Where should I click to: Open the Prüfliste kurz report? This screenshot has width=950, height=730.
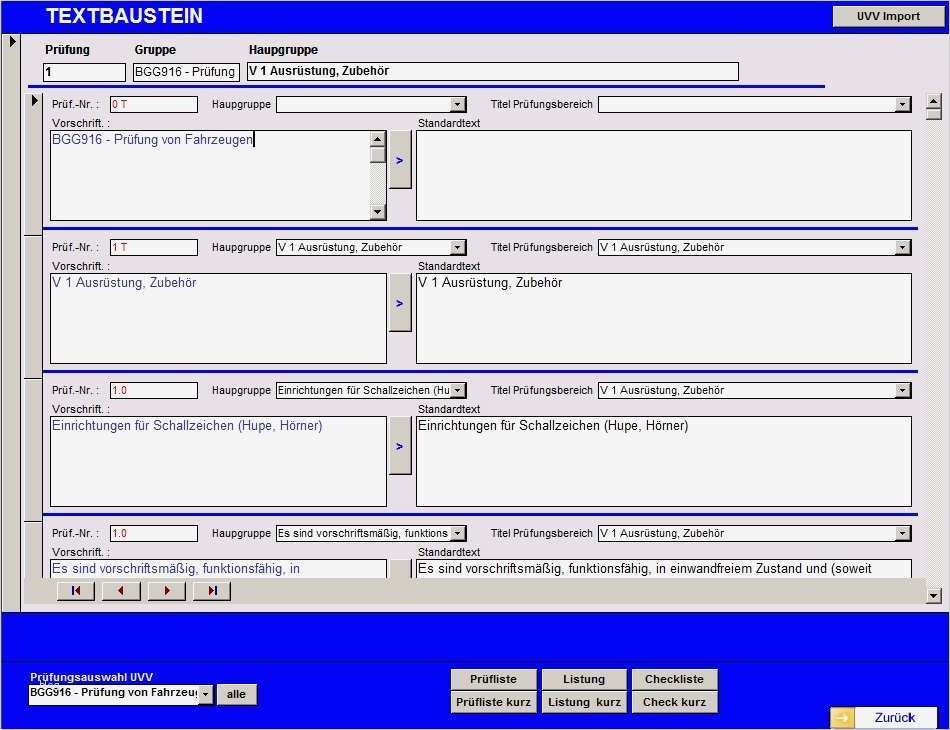(493, 702)
